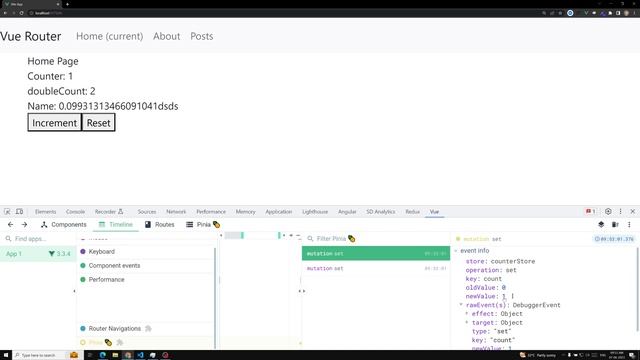
Task: Click the Vue devtools back arrow
Action: click(11, 224)
